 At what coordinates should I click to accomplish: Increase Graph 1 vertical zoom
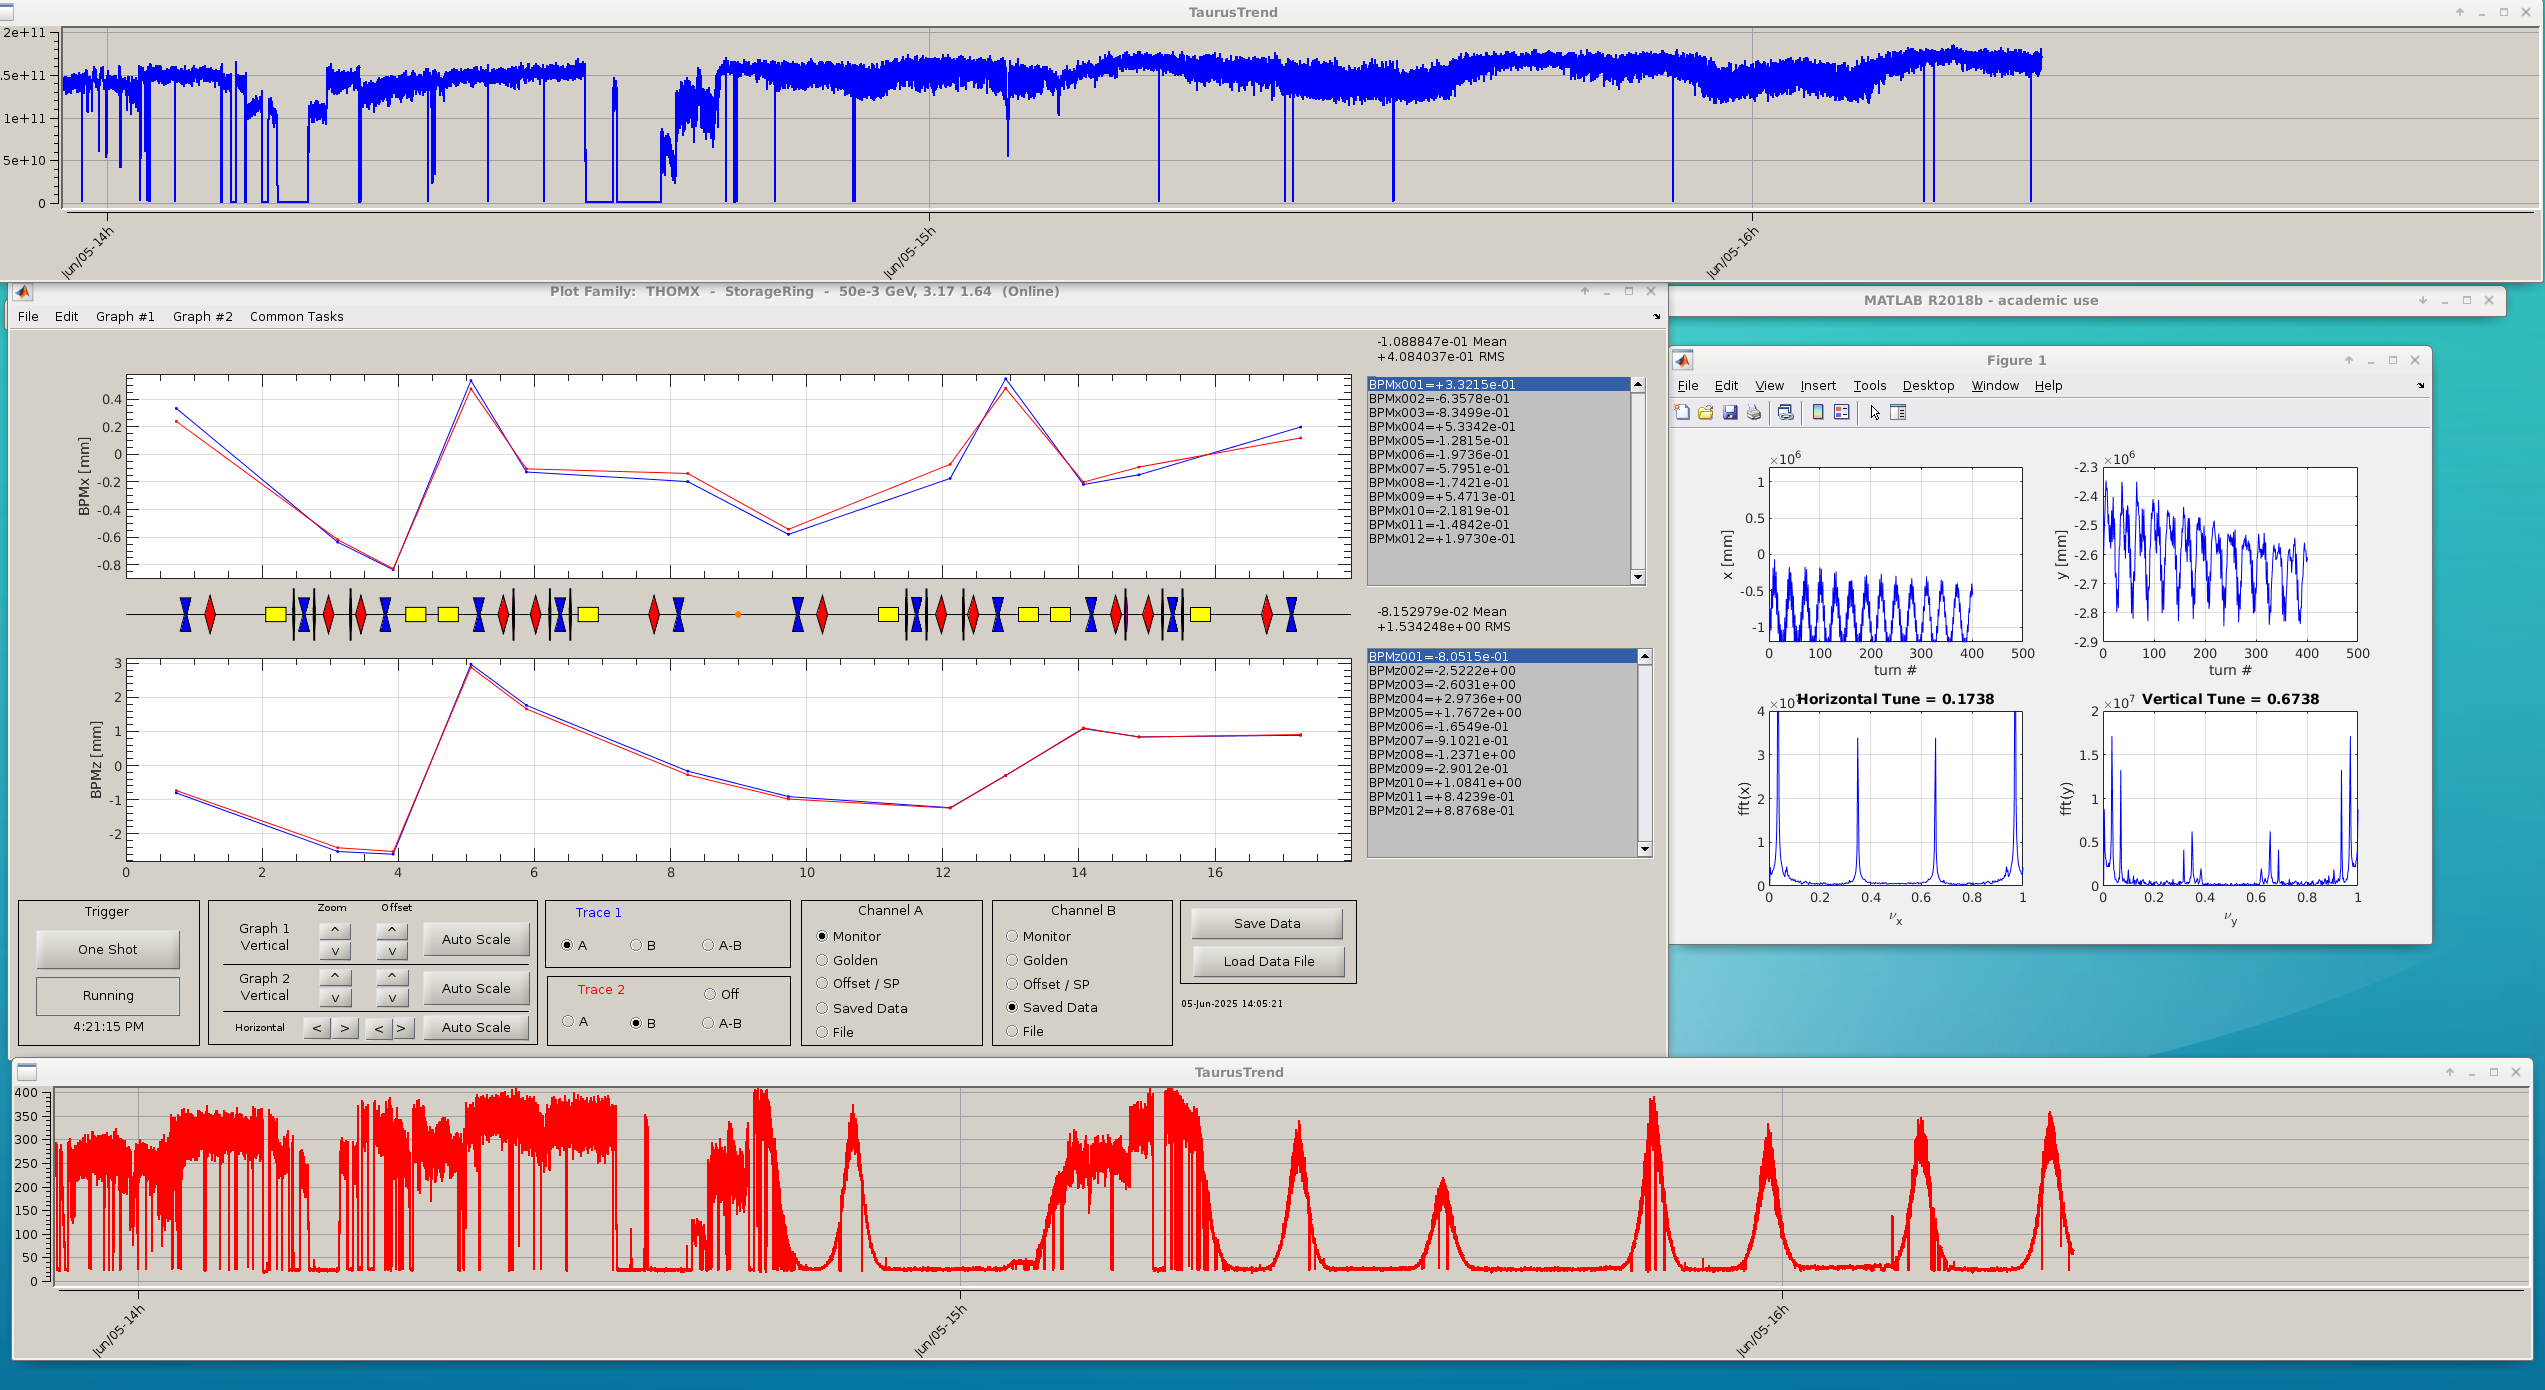[x=335, y=930]
